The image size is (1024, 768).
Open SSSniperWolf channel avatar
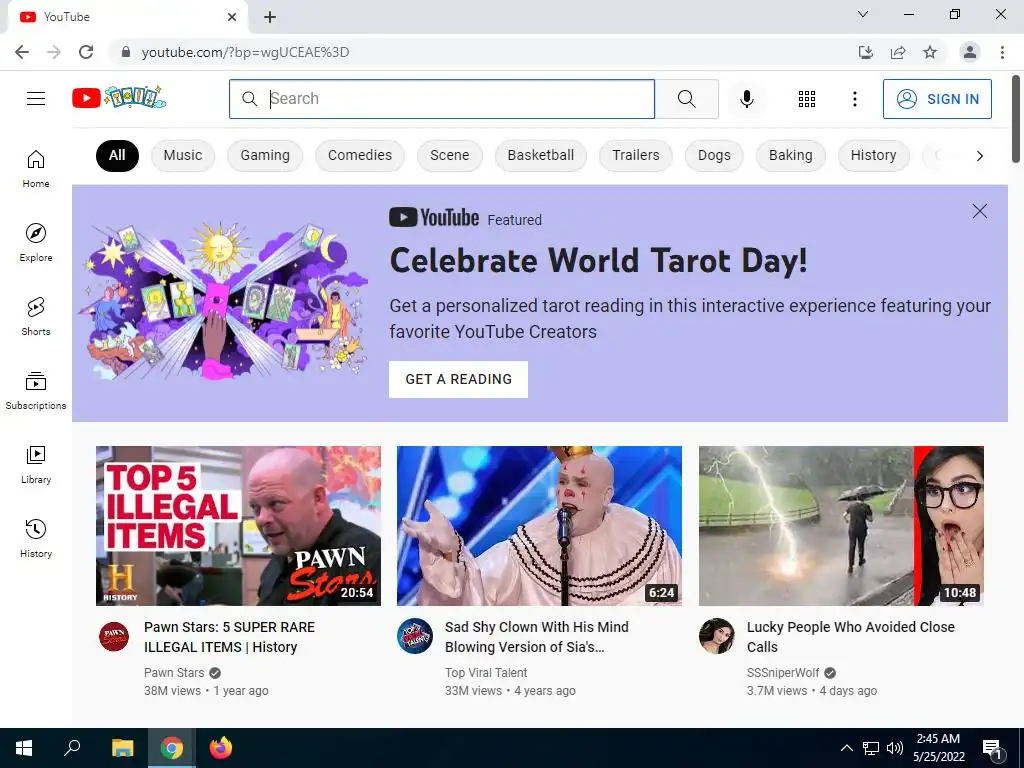pos(717,636)
